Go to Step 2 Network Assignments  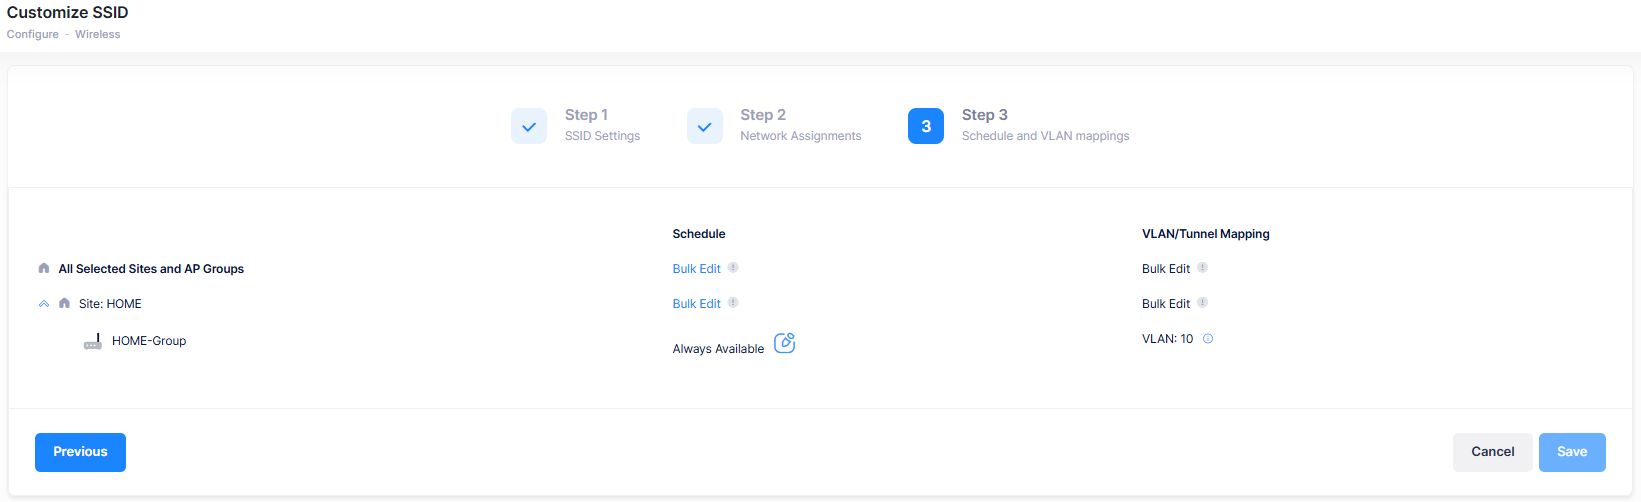[x=799, y=126]
